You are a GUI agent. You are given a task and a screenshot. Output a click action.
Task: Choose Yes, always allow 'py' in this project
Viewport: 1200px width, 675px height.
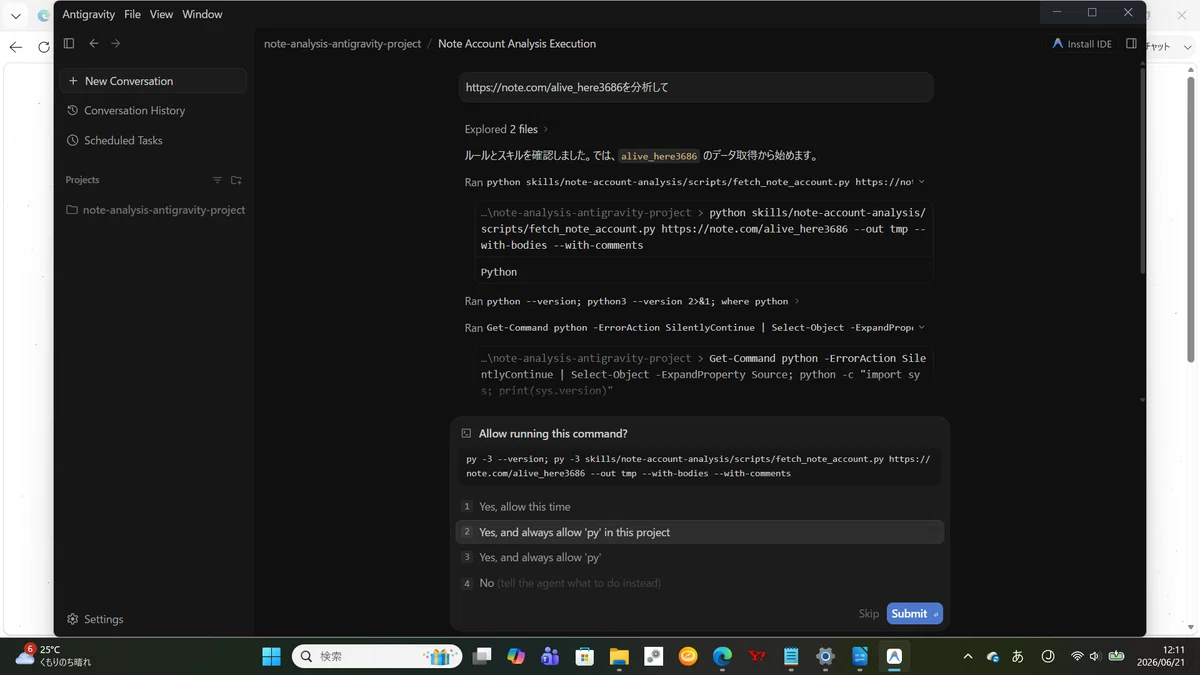699,532
